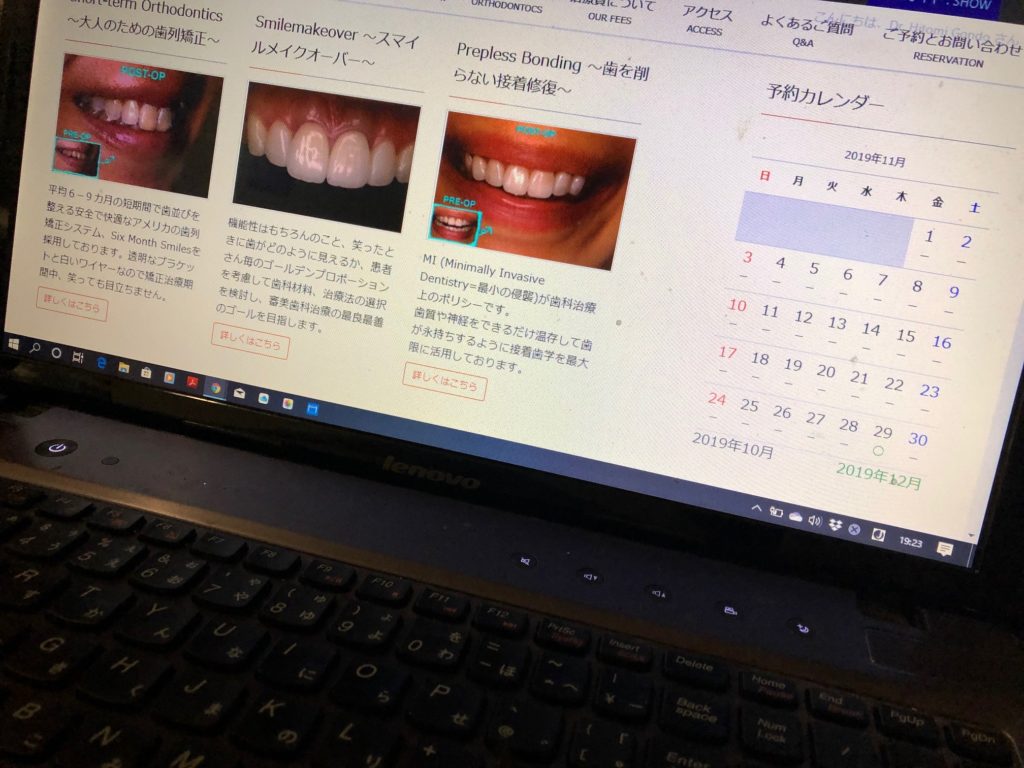Select date 24 in the November calendar
The height and width of the screenshot is (768, 1024).
(717, 398)
